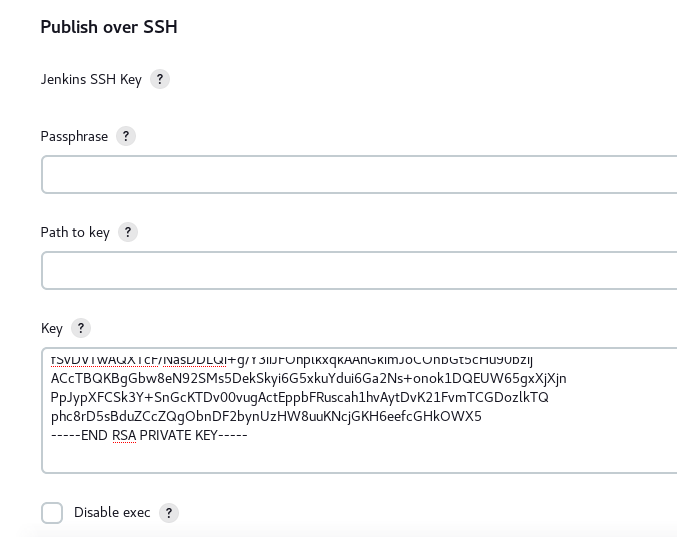Click empty space below END line in Key box

point(359,458)
